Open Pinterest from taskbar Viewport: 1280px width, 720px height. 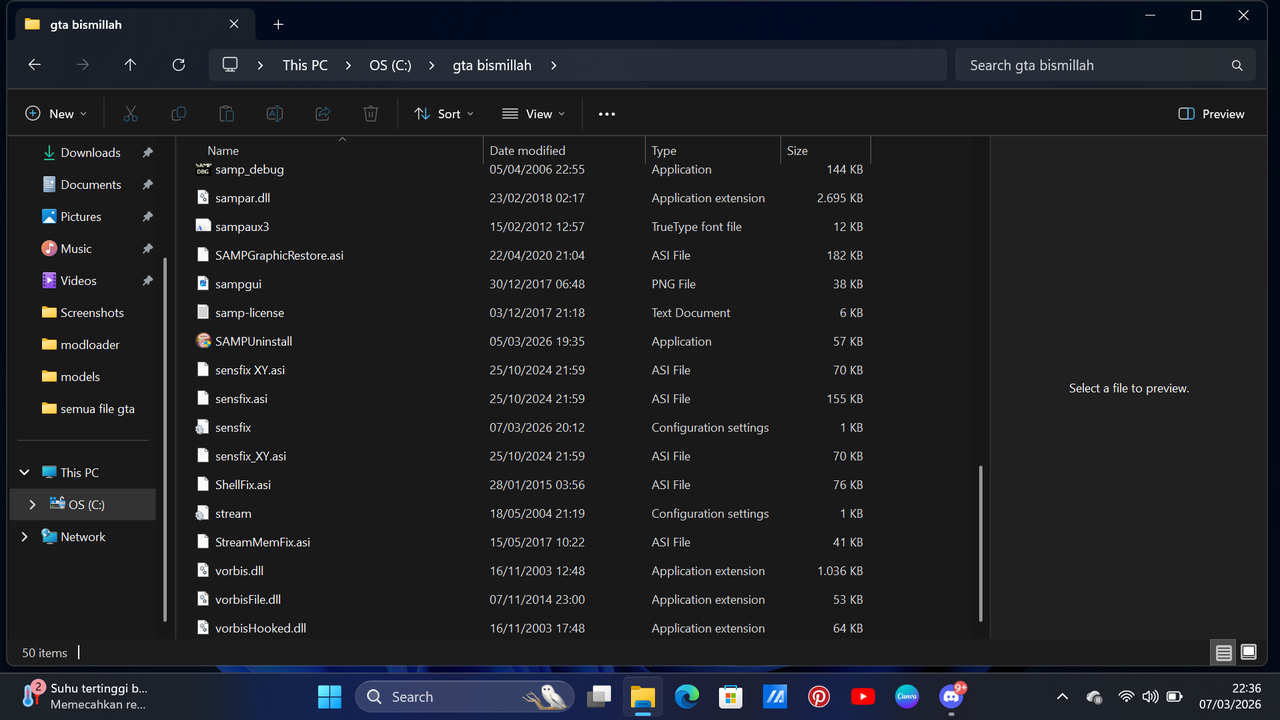tap(819, 697)
